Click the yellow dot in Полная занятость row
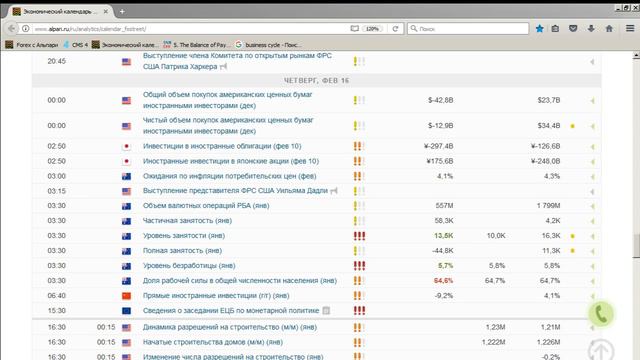640x360 pixels. point(572,251)
